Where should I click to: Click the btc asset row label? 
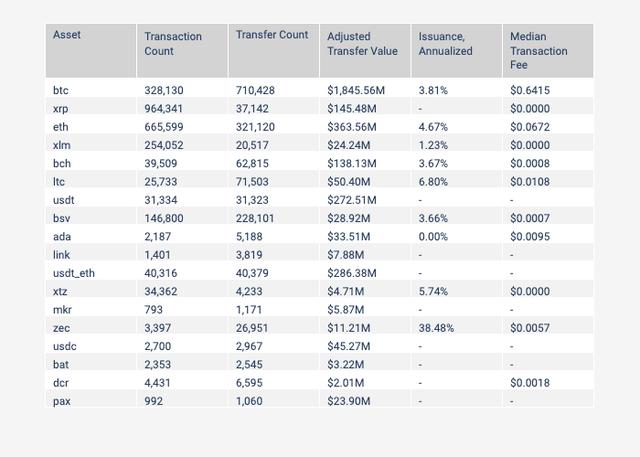(x=60, y=90)
